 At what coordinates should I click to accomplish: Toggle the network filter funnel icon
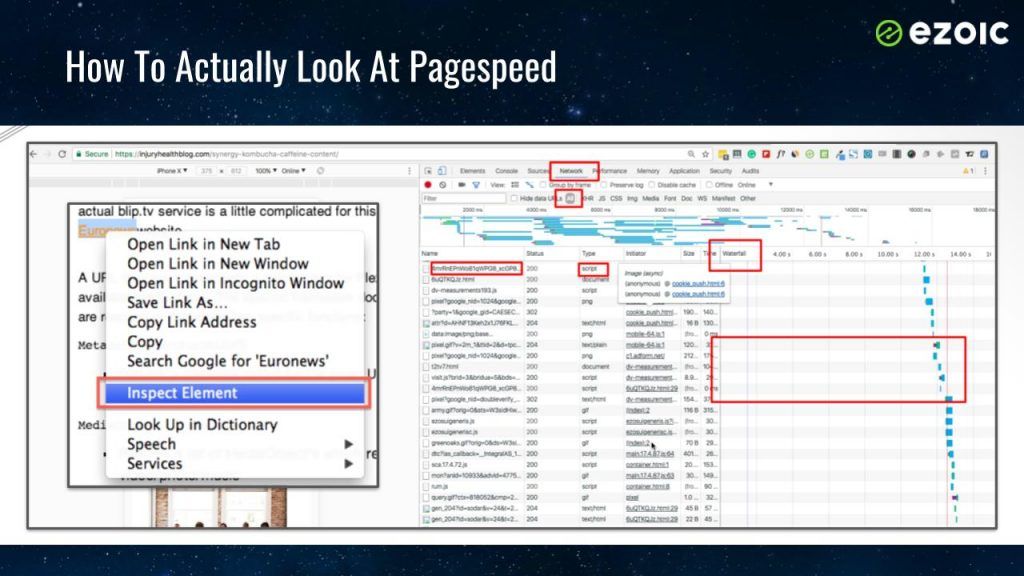(476, 185)
